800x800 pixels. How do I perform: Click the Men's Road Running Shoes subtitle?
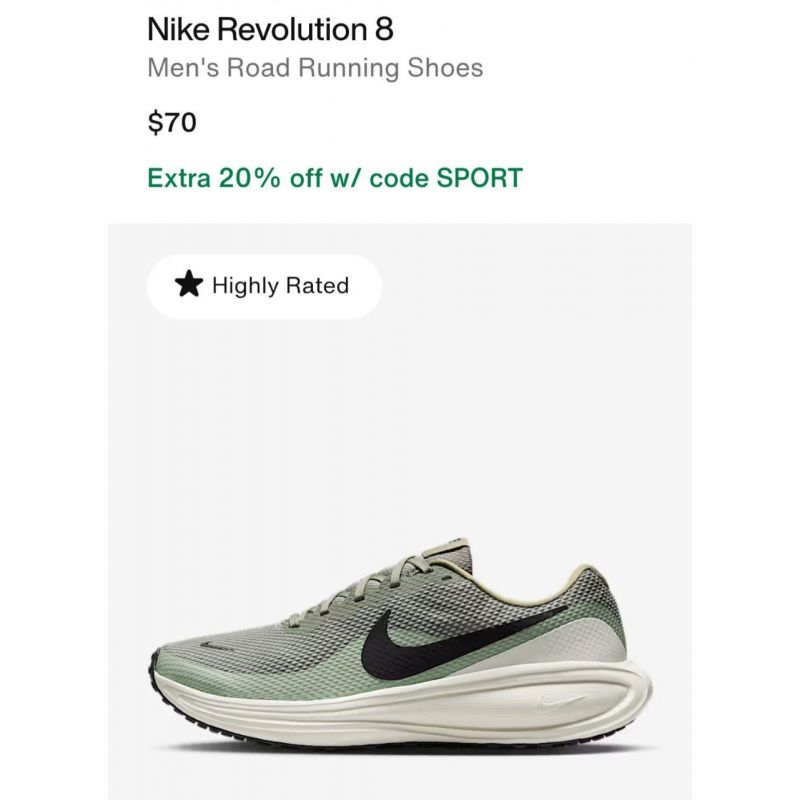(315, 68)
